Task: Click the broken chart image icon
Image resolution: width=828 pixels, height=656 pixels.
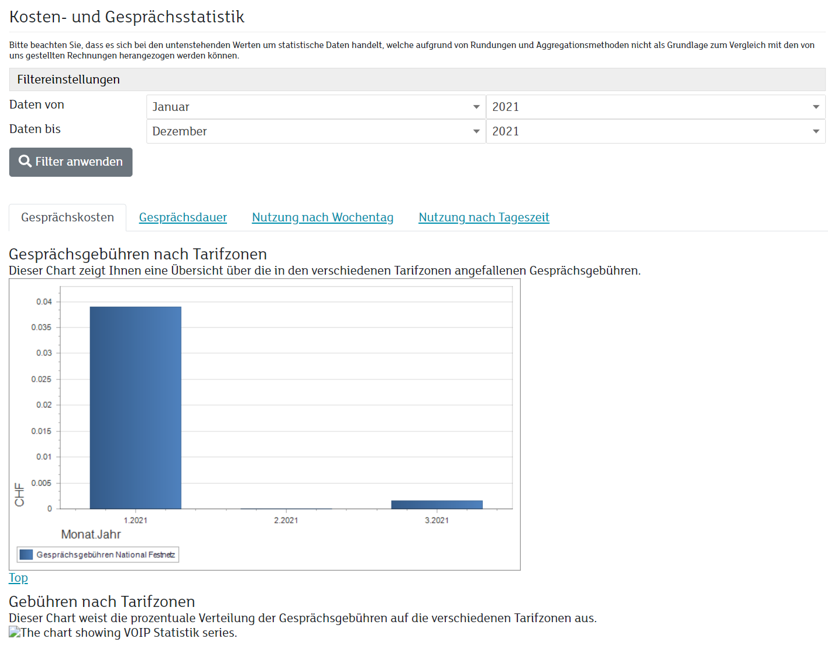Action: pyautogui.click(x=16, y=633)
